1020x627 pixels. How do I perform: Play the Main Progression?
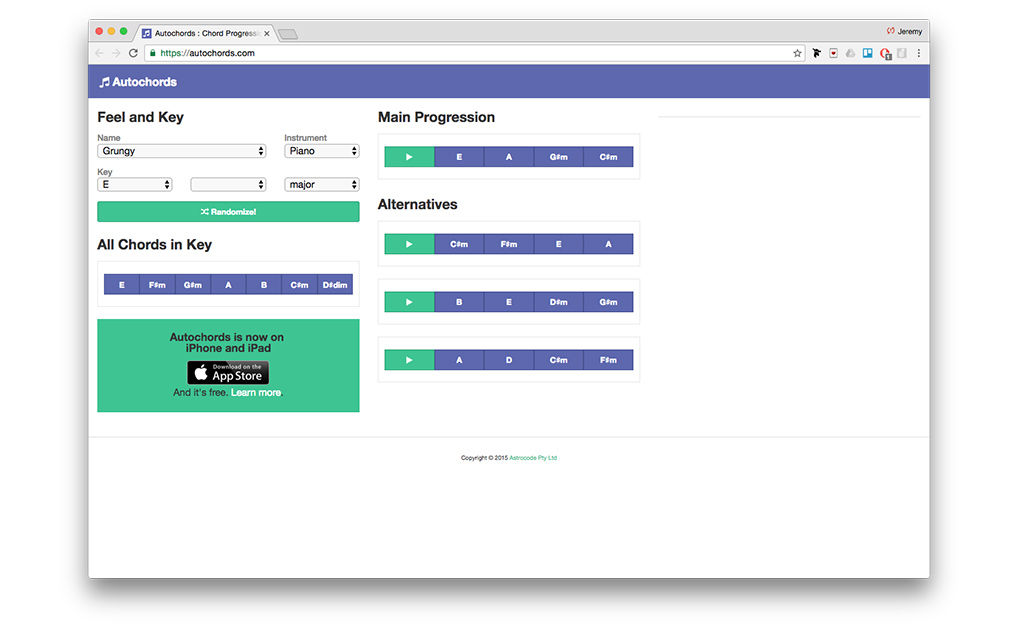tap(409, 157)
